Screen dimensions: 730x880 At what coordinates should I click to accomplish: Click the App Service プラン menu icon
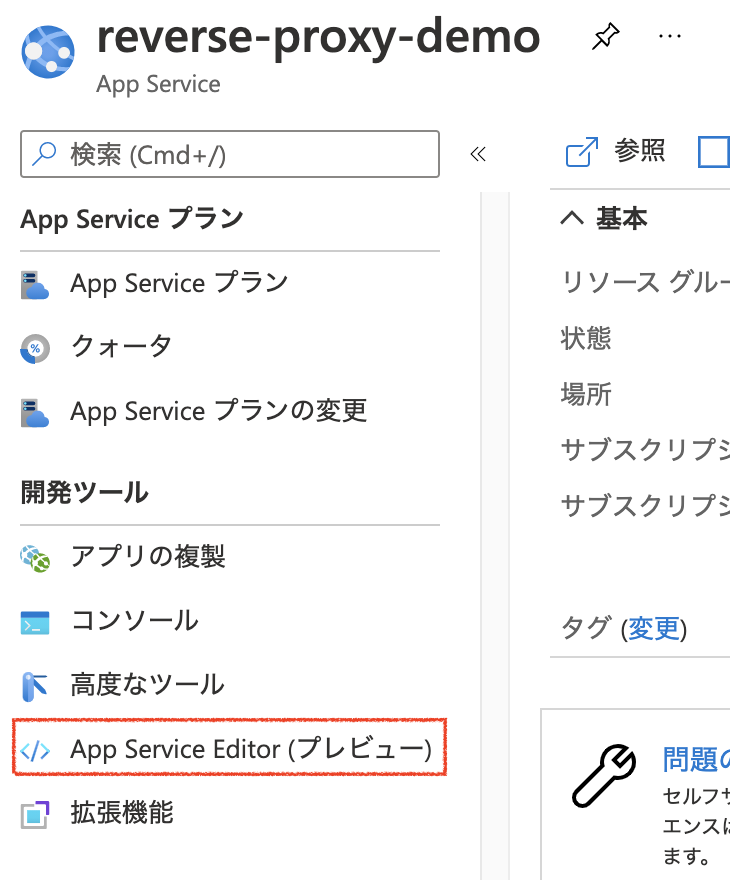[35, 285]
